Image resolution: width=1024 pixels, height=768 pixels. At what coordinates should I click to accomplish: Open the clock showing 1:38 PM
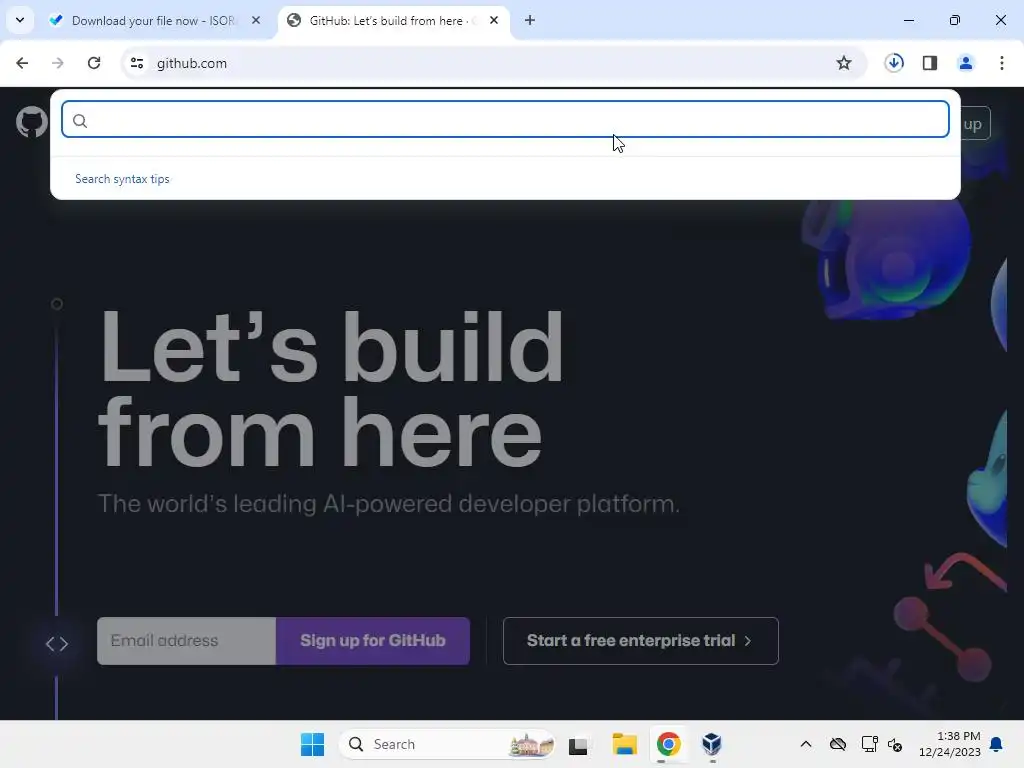tap(950, 744)
